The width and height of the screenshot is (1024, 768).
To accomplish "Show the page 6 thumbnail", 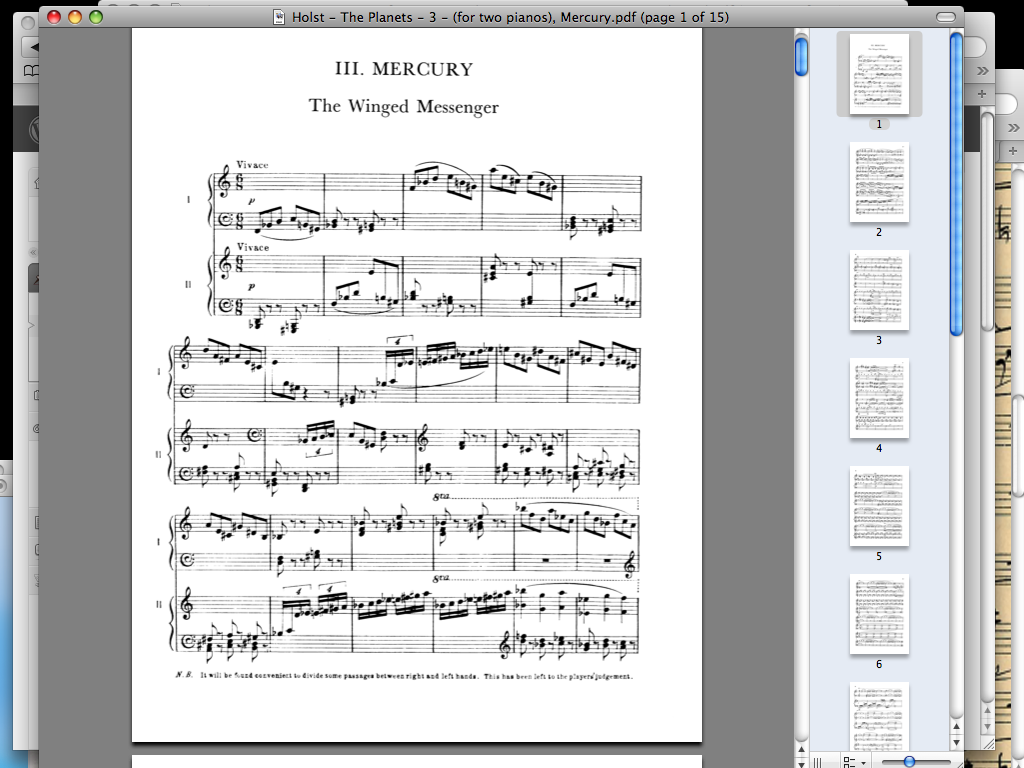I will [879, 615].
